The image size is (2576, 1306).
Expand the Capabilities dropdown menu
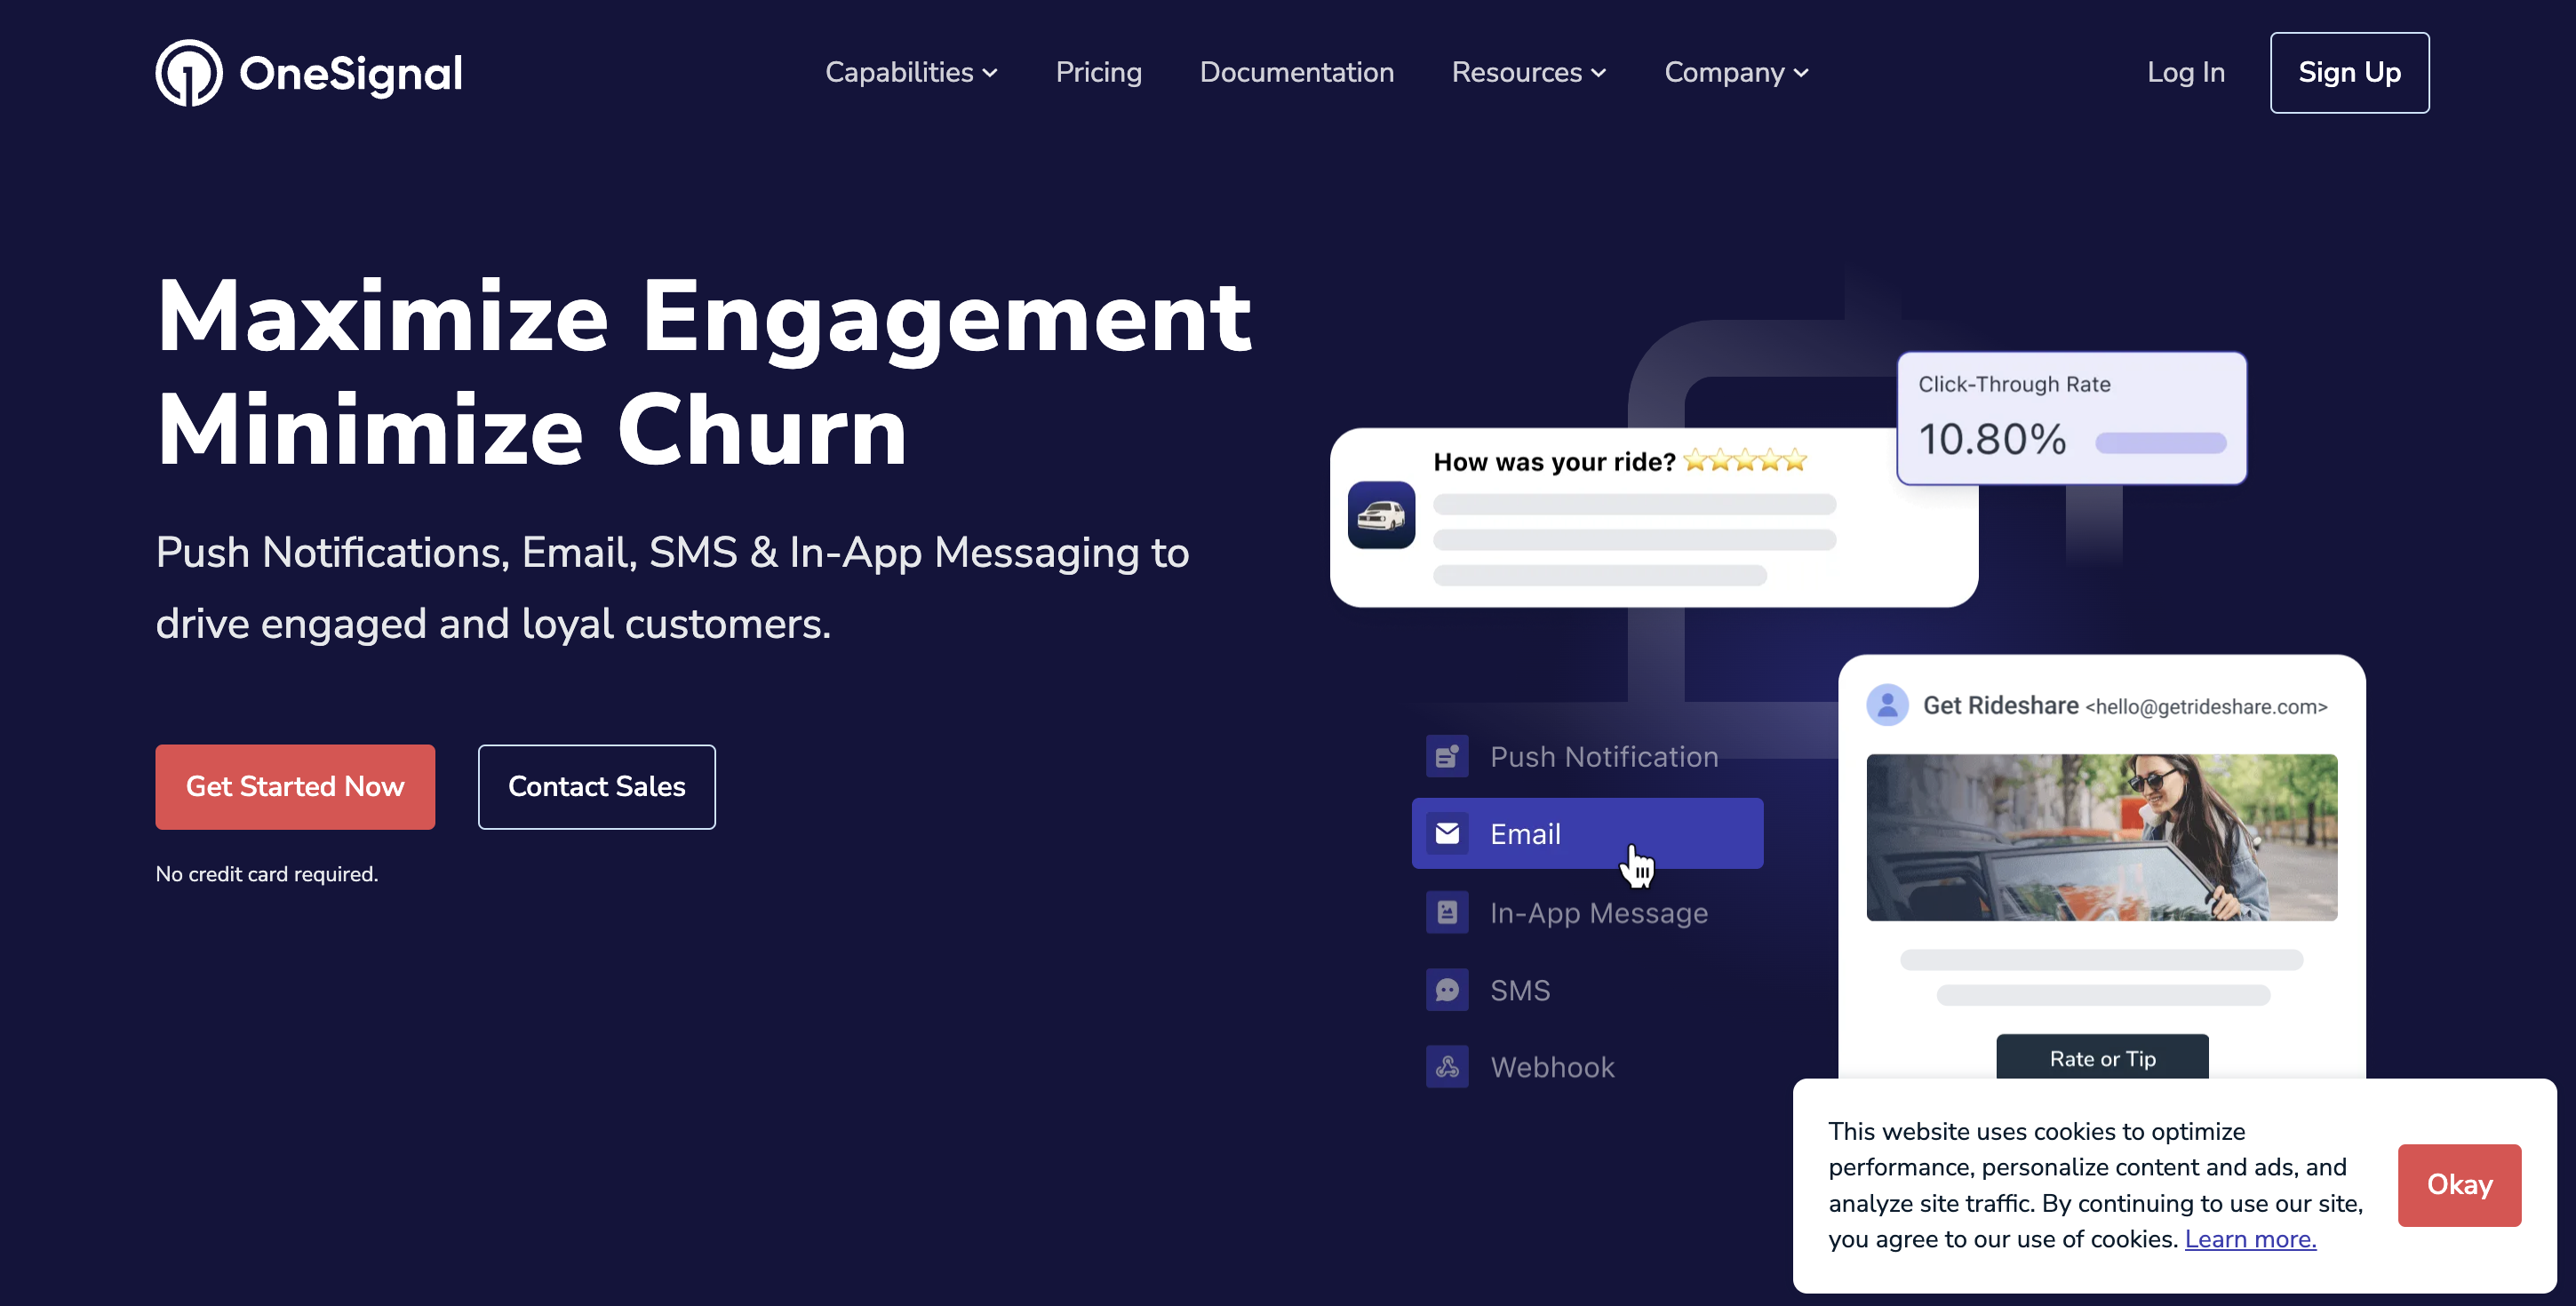[911, 72]
